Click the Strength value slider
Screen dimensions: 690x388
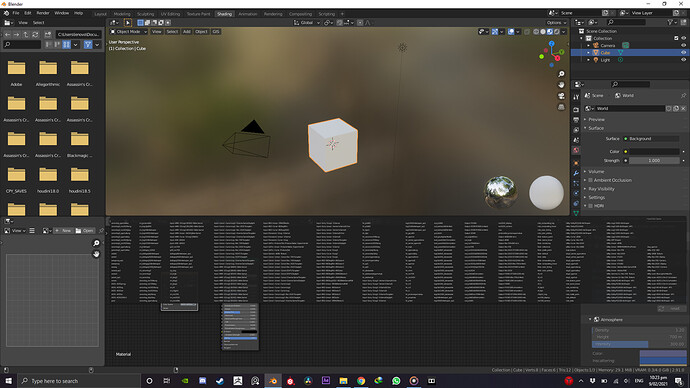tap(654, 161)
